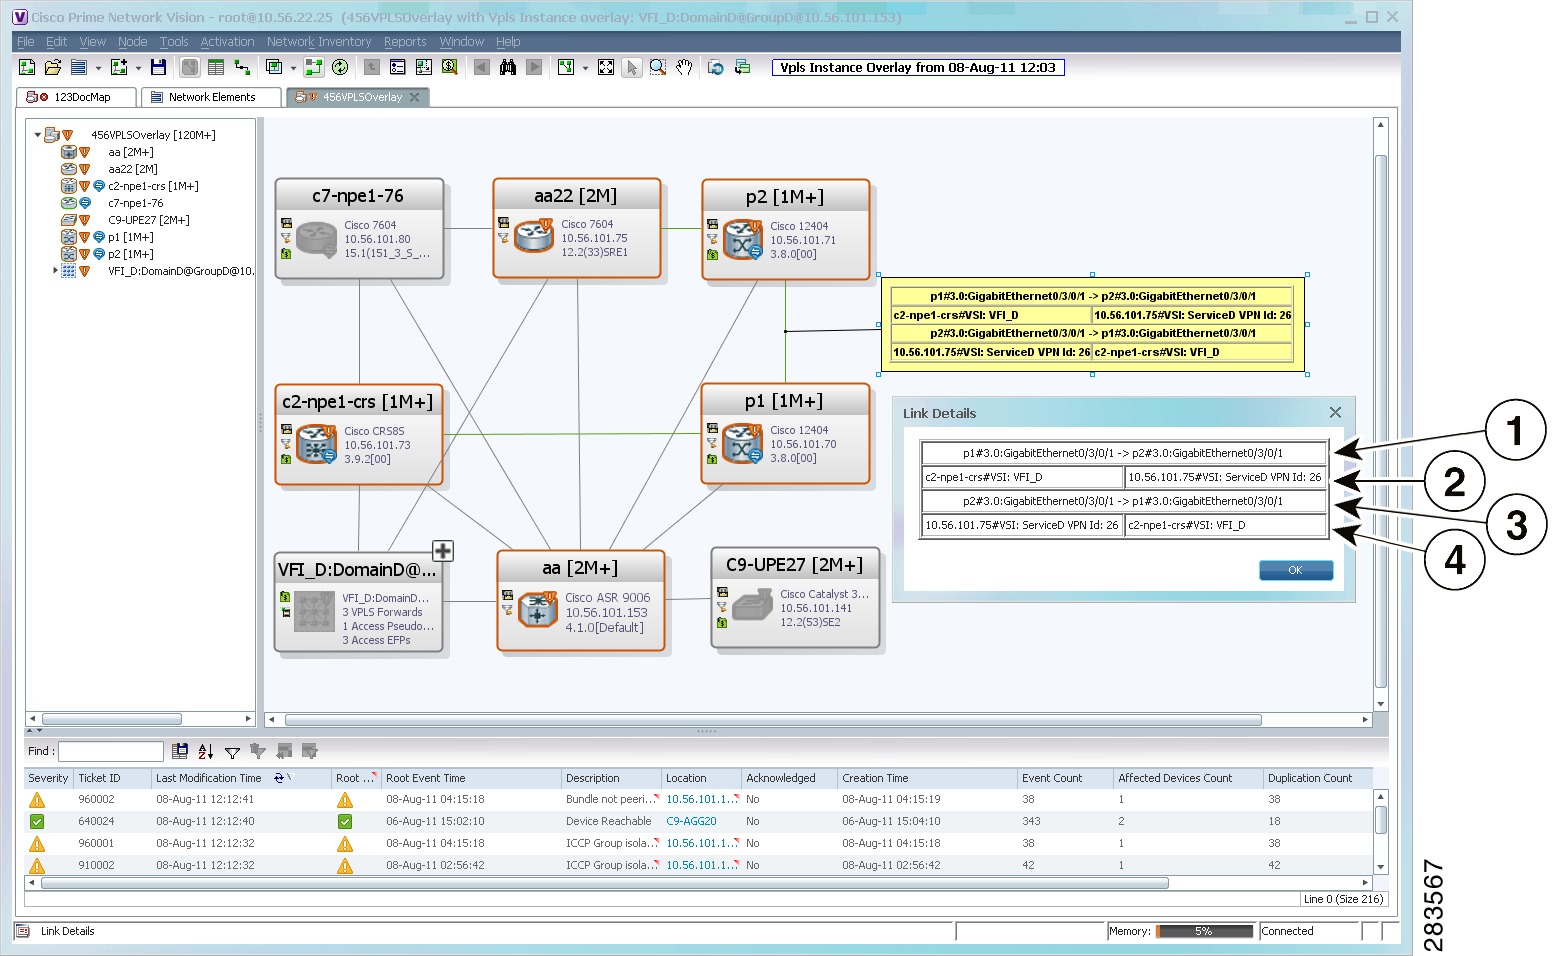The height and width of the screenshot is (956, 1556).
Task: Click the Navigate Back arrow icon
Action: [x=482, y=67]
